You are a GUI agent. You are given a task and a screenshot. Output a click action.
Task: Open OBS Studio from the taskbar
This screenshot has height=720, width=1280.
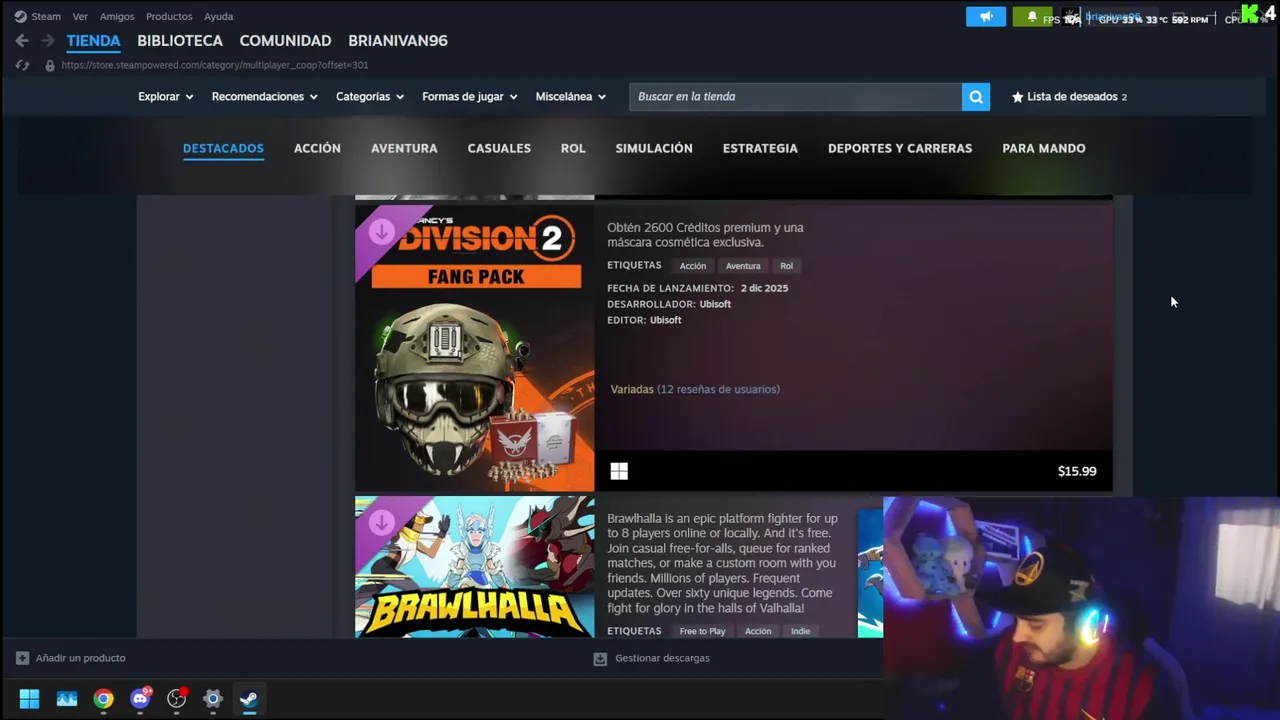[x=177, y=699]
